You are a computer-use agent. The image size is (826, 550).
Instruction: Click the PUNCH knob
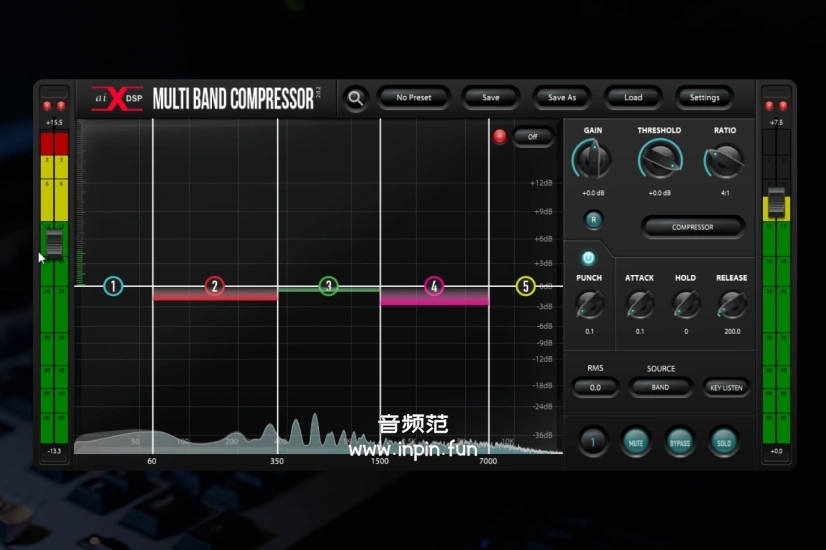(589, 305)
